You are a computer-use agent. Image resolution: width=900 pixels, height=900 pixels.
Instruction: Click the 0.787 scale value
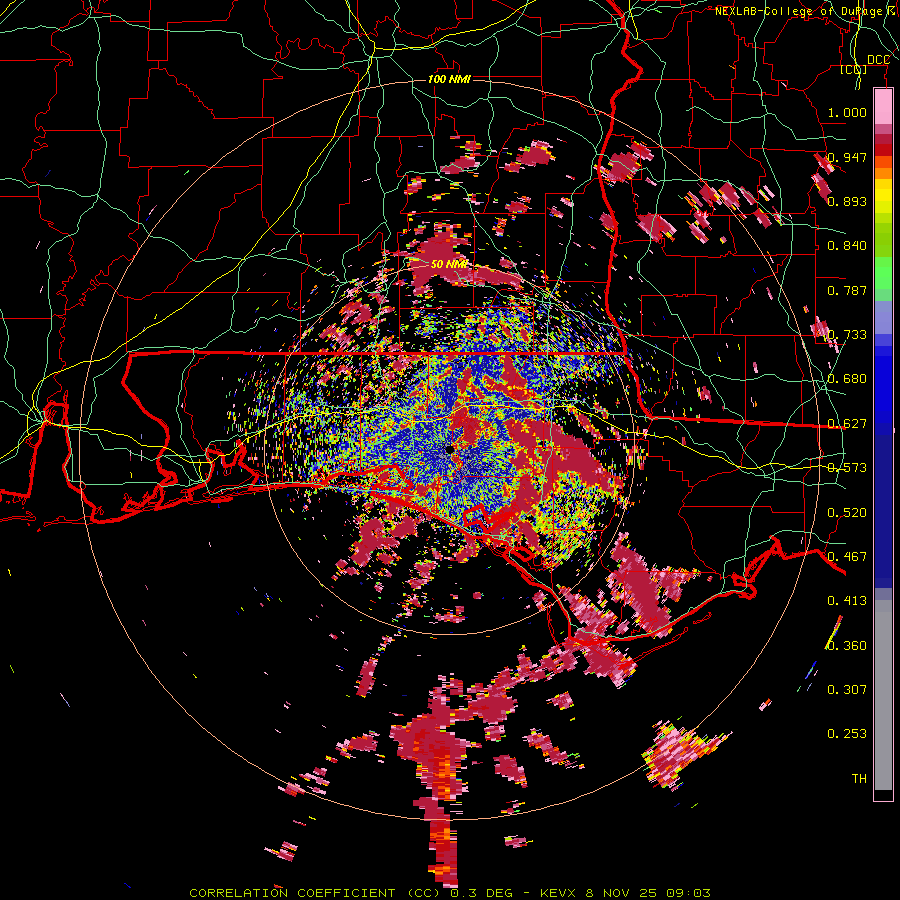click(x=847, y=290)
